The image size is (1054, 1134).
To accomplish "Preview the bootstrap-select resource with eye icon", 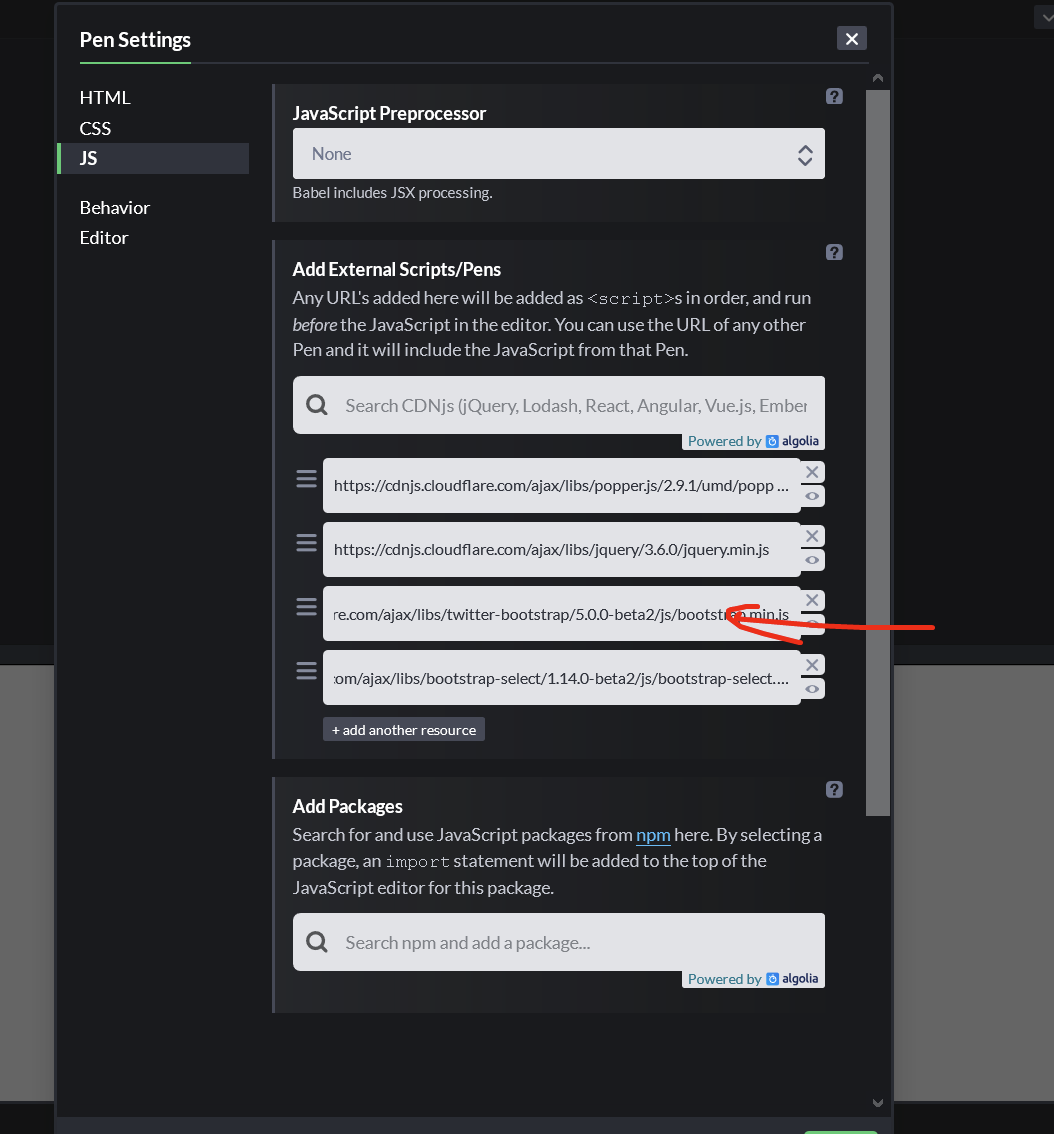I will point(812,688).
